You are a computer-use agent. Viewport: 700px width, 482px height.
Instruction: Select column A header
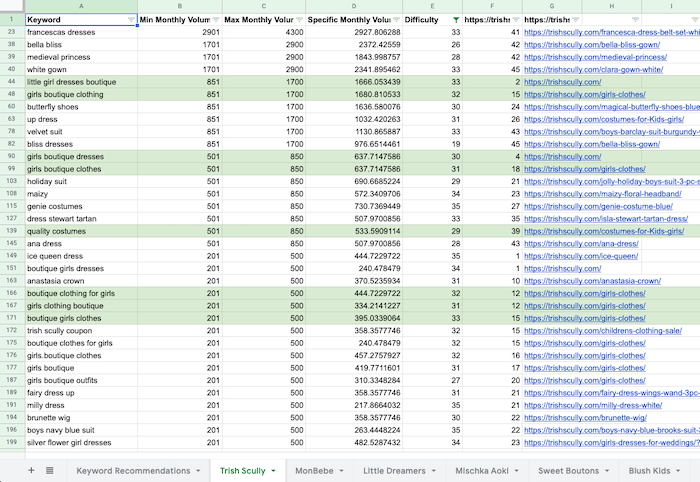[81, 6]
